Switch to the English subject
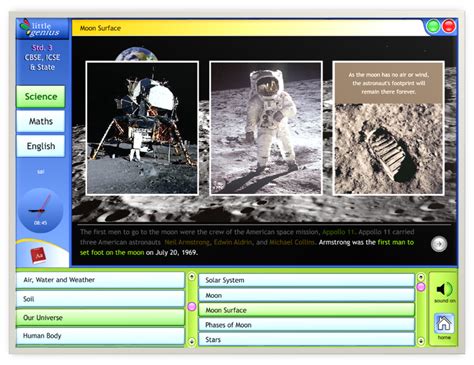Viewport: 474px width, 365px height. click(41, 146)
